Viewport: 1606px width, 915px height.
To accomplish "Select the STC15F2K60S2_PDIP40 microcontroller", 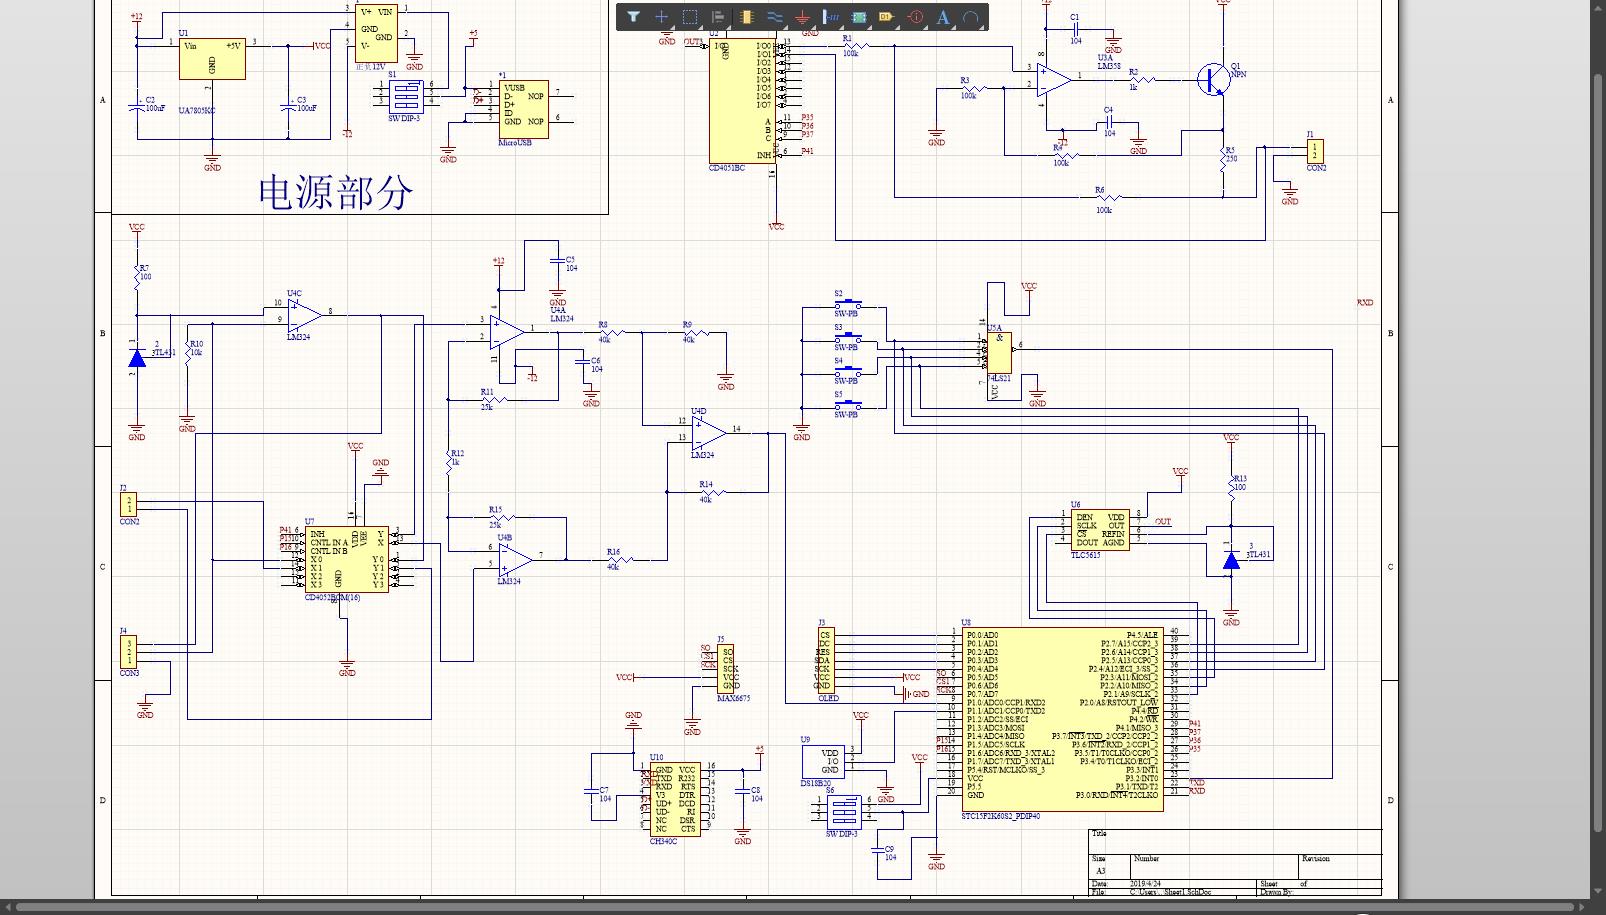I will (x=1062, y=720).
